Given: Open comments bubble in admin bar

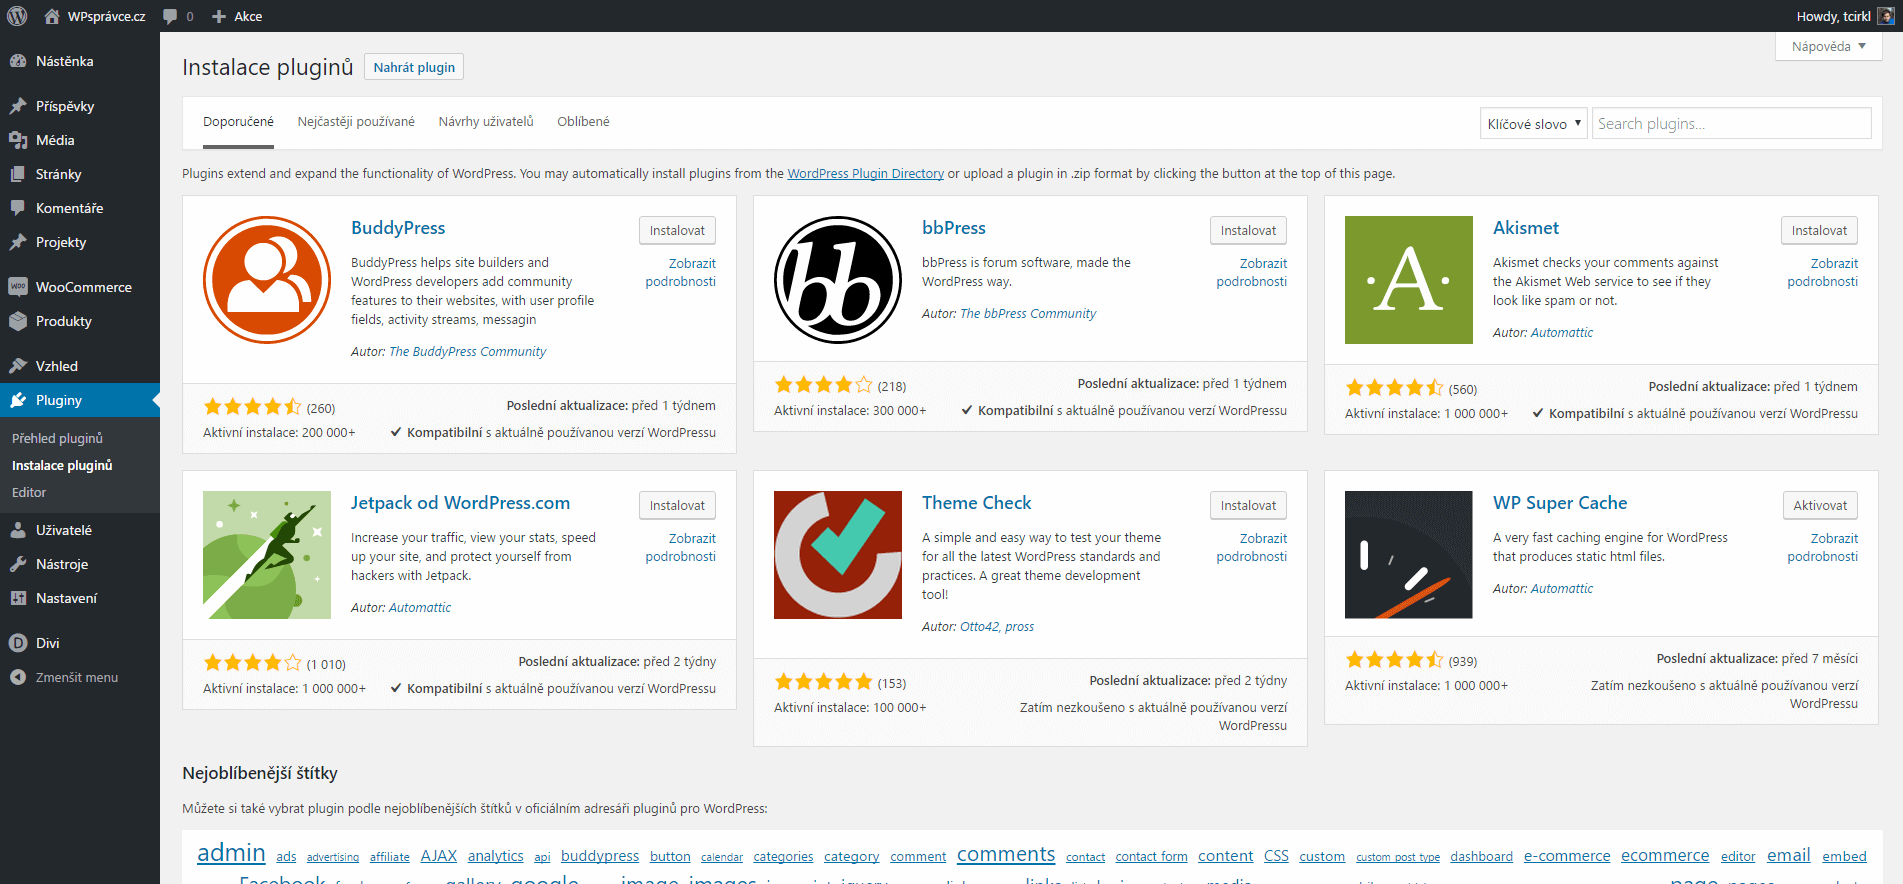Looking at the screenshot, I should pyautogui.click(x=170, y=16).
